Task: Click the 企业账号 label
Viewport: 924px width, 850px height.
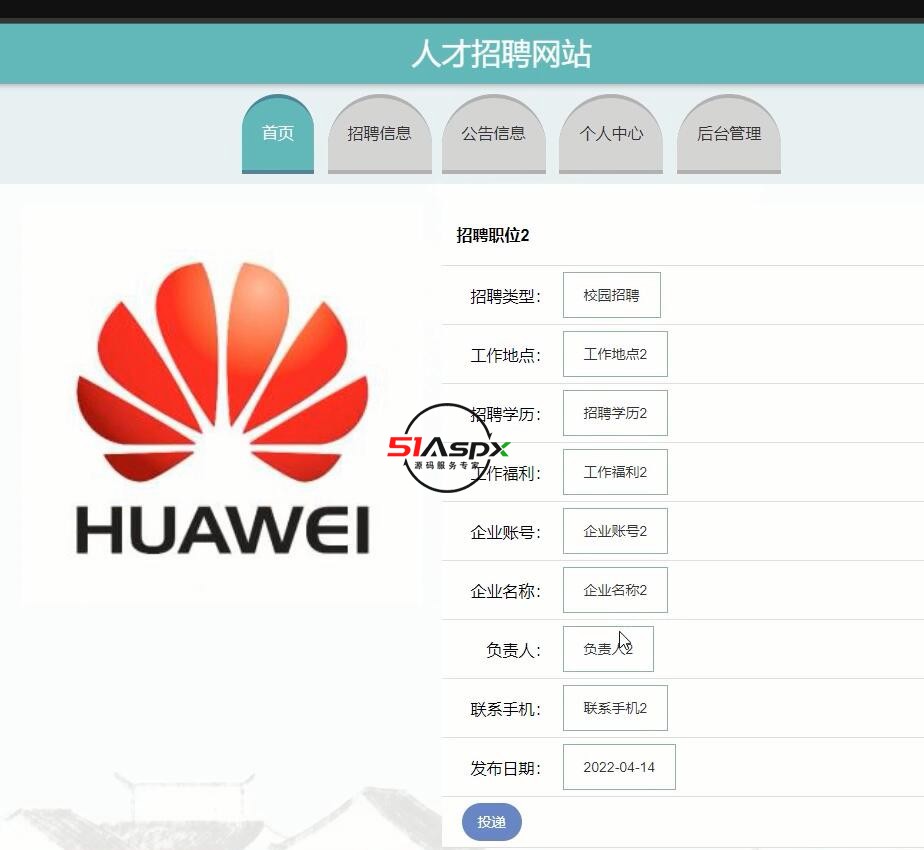Action: coord(505,532)
